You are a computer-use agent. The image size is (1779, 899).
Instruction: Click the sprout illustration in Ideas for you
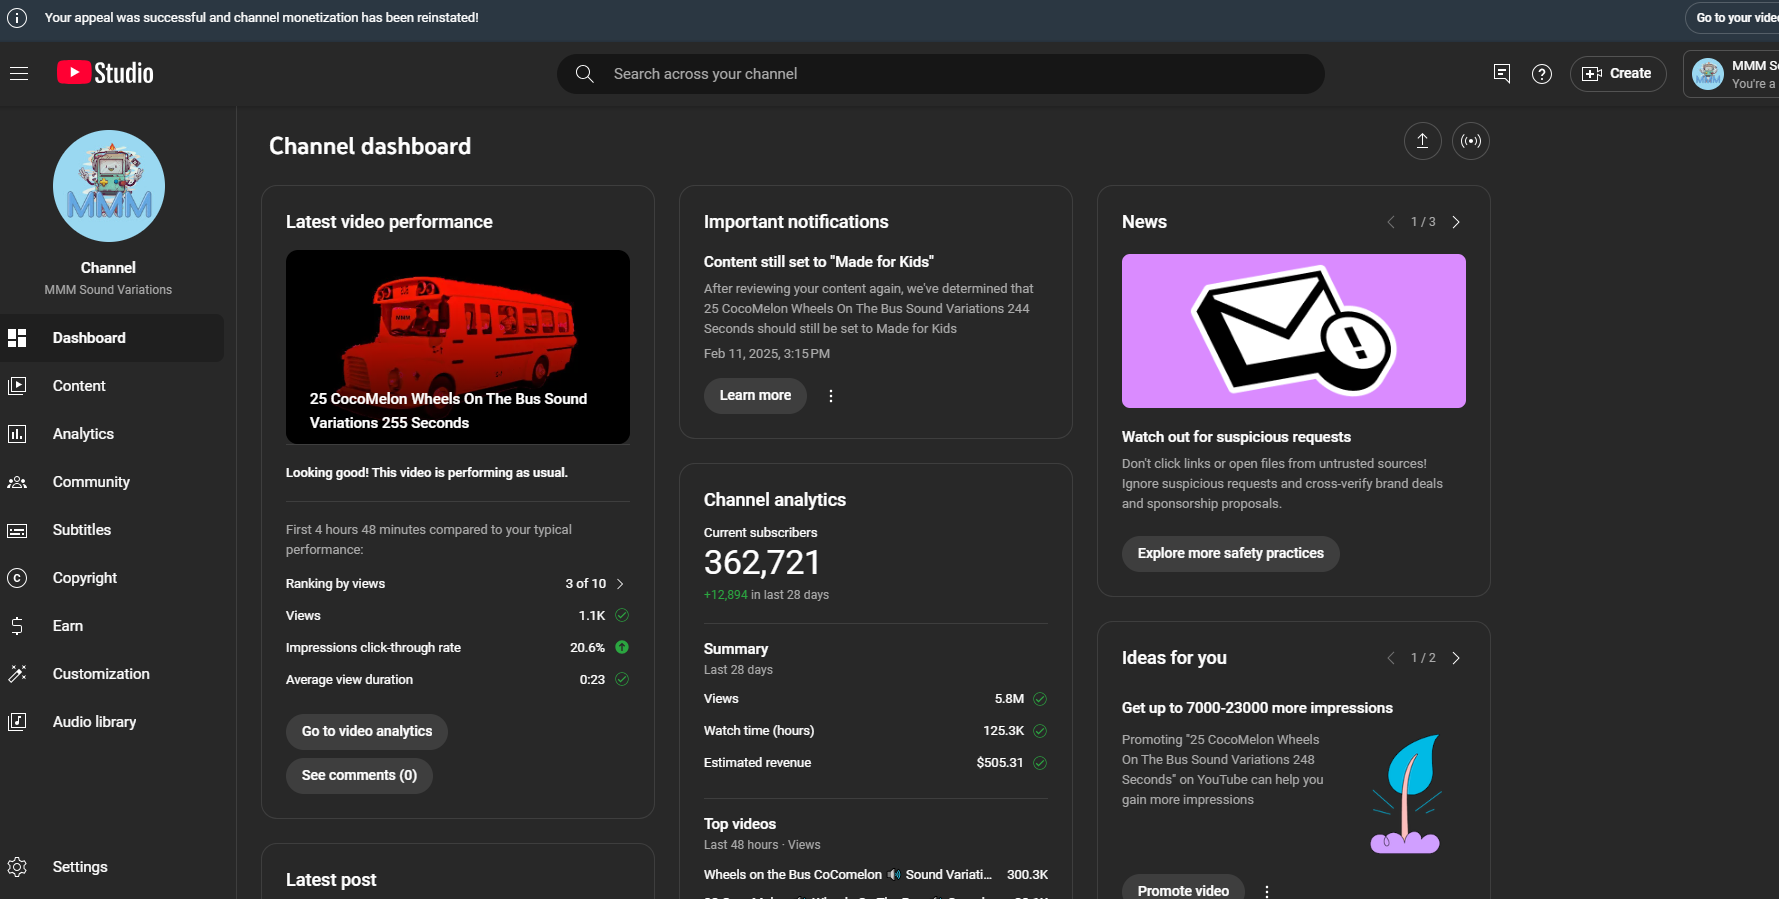1406,794
